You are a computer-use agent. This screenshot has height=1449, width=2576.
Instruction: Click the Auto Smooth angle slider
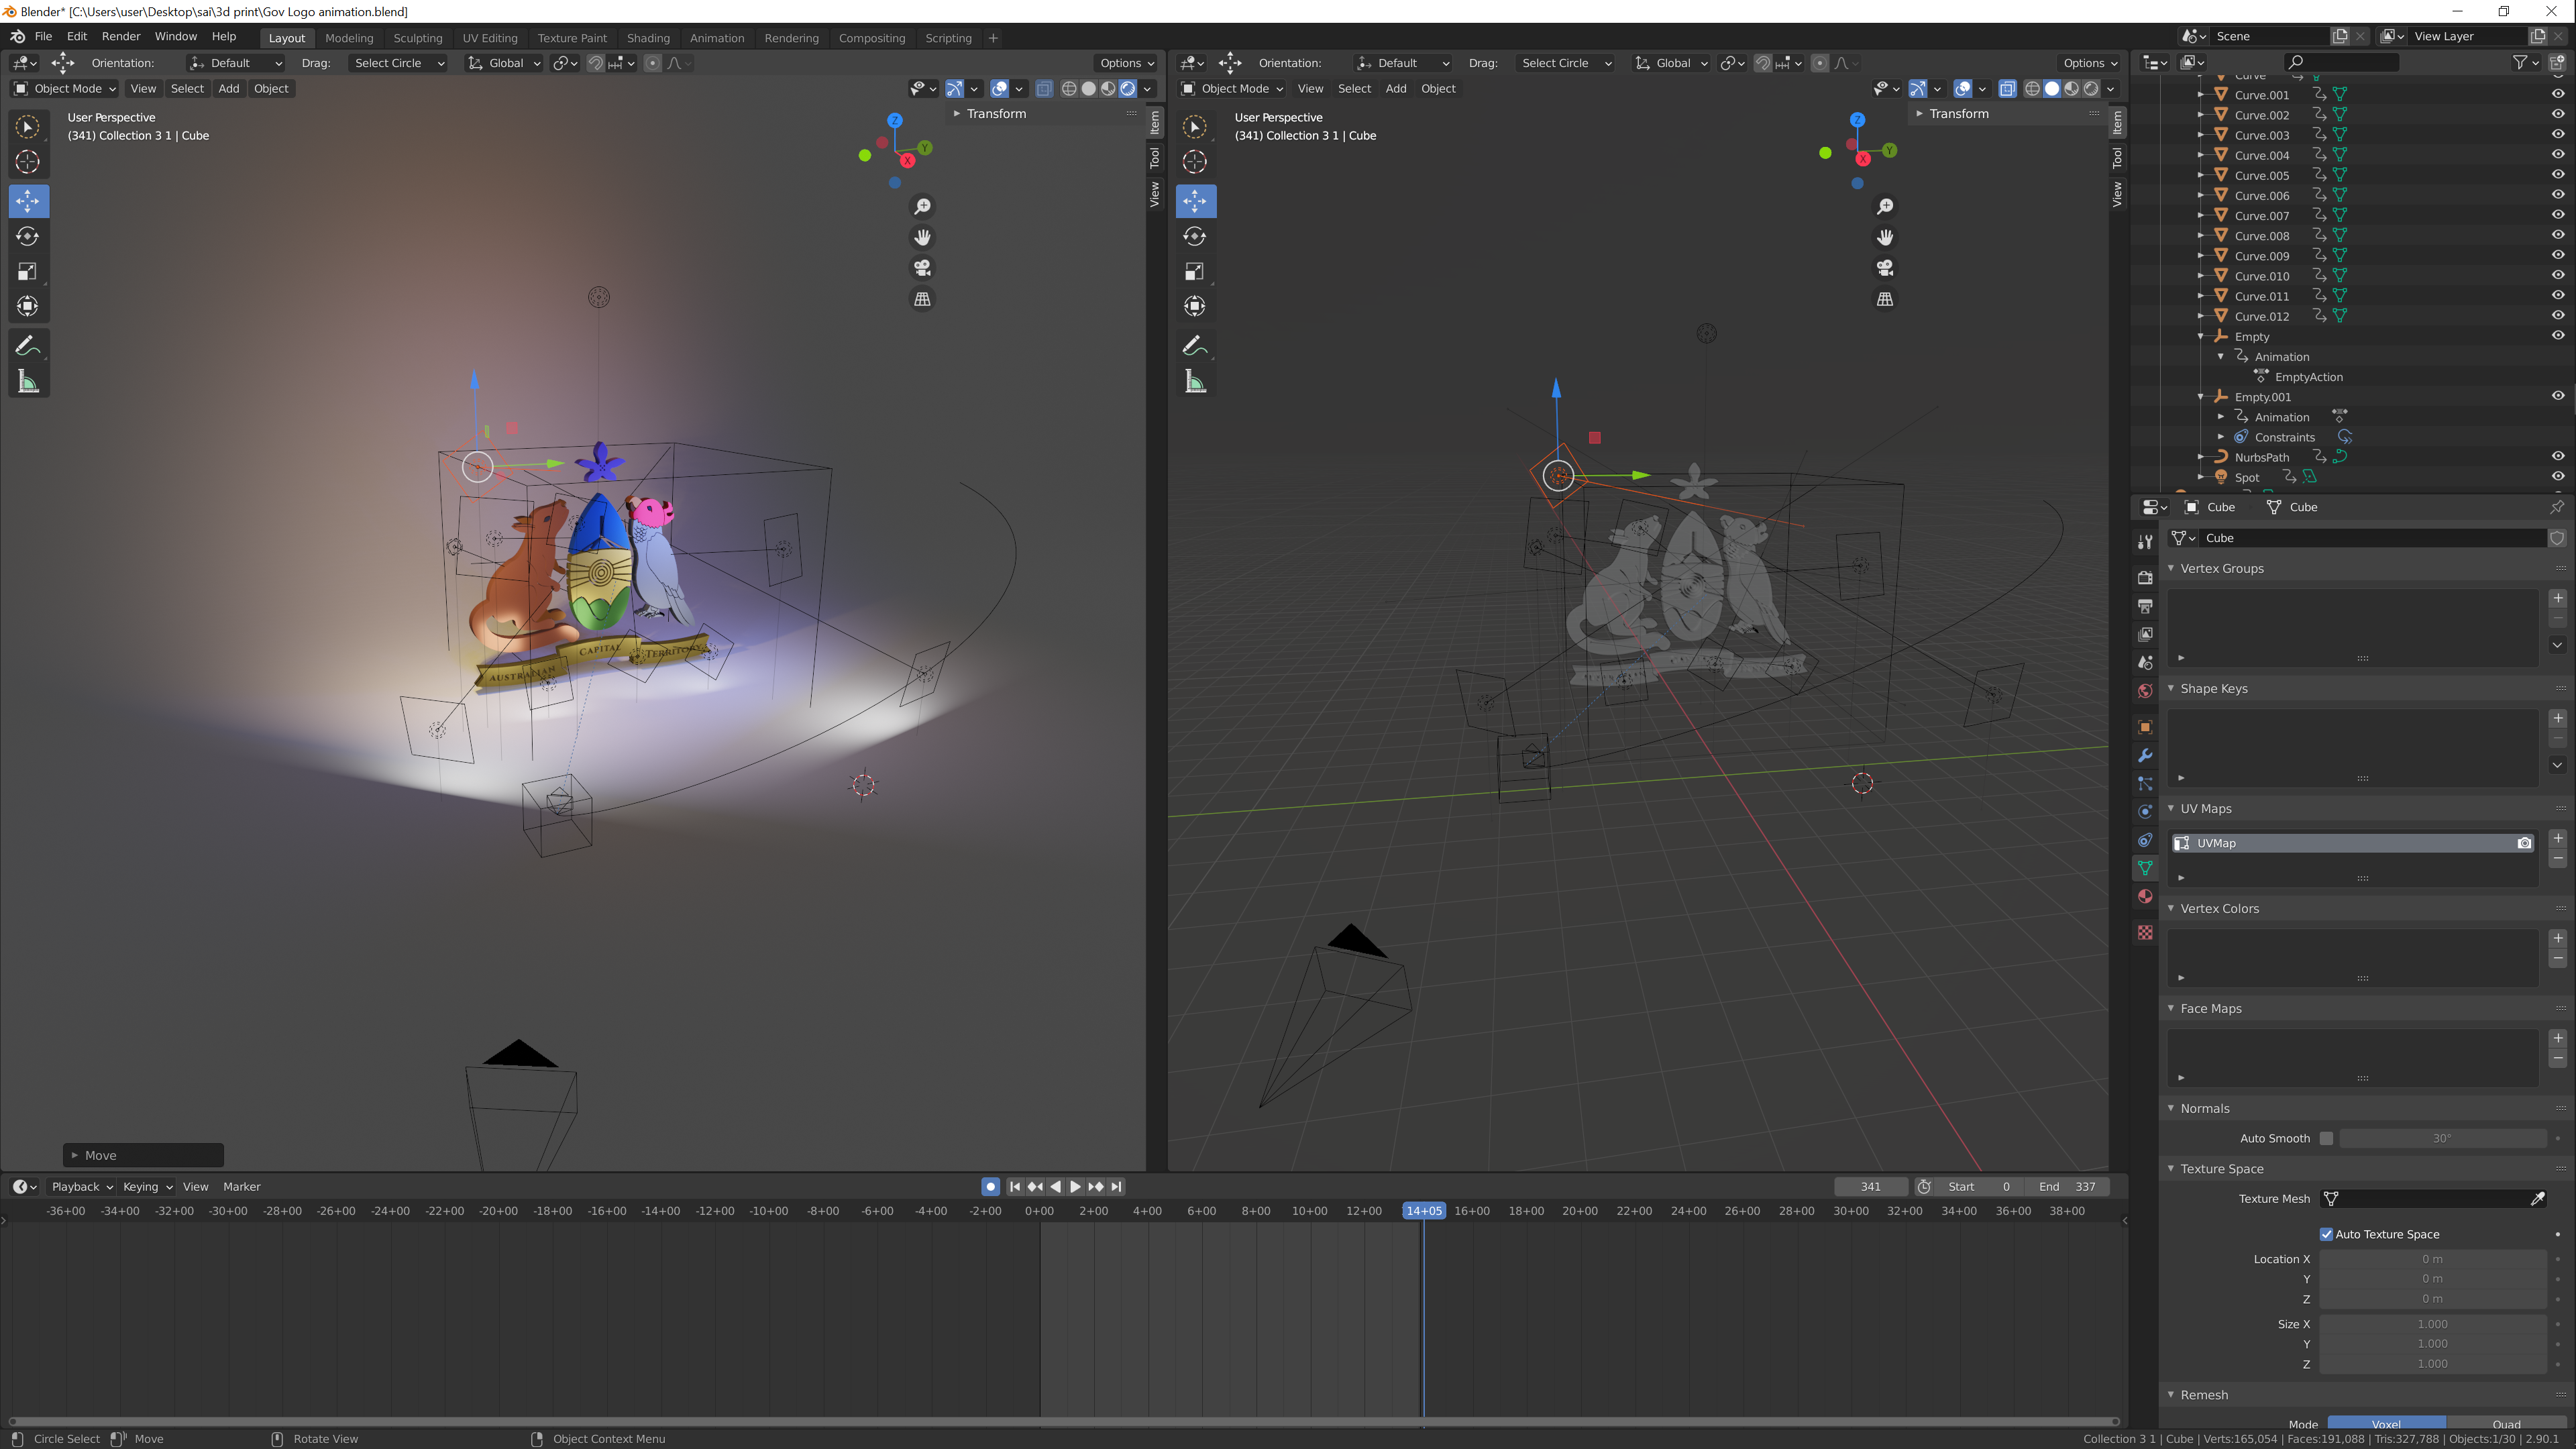[x=2442, y=1138]
